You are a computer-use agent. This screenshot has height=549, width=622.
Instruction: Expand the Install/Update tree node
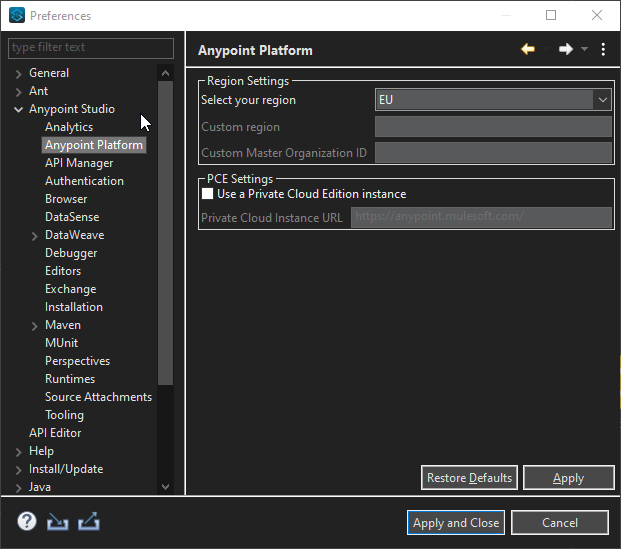tap(18, 470)
